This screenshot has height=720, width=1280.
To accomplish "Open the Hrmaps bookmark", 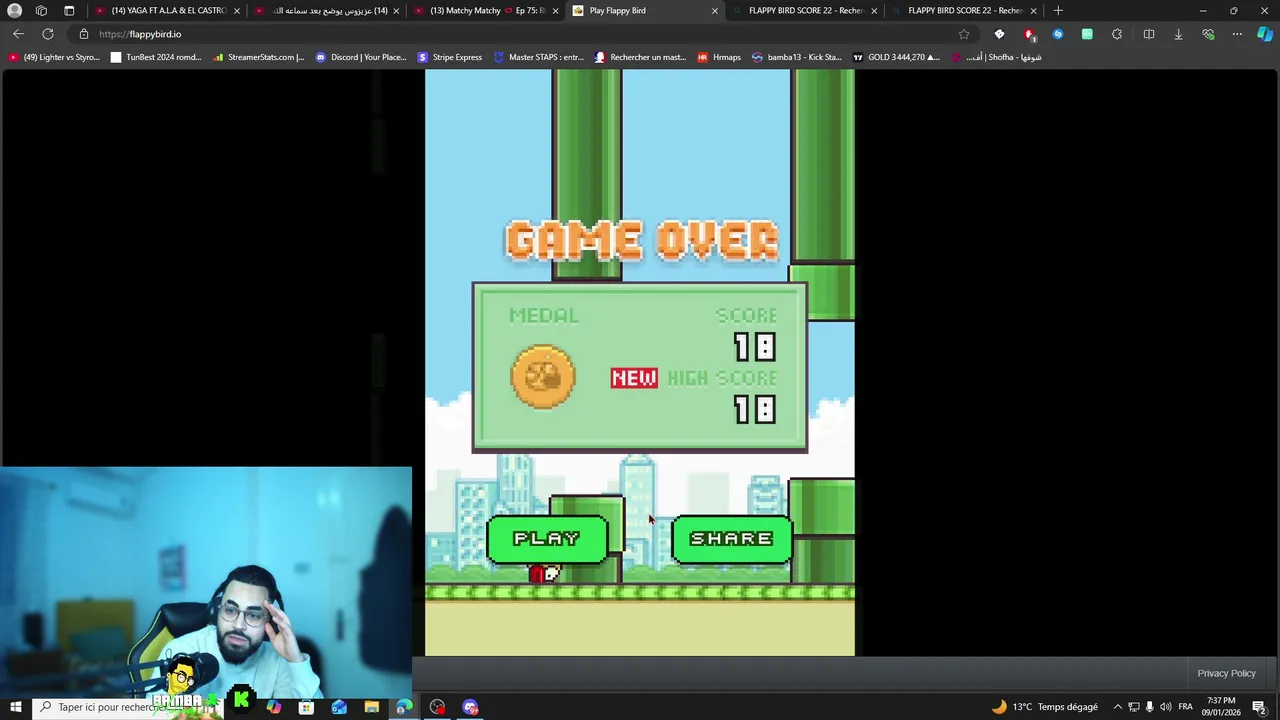I will [x=719, y=57].
